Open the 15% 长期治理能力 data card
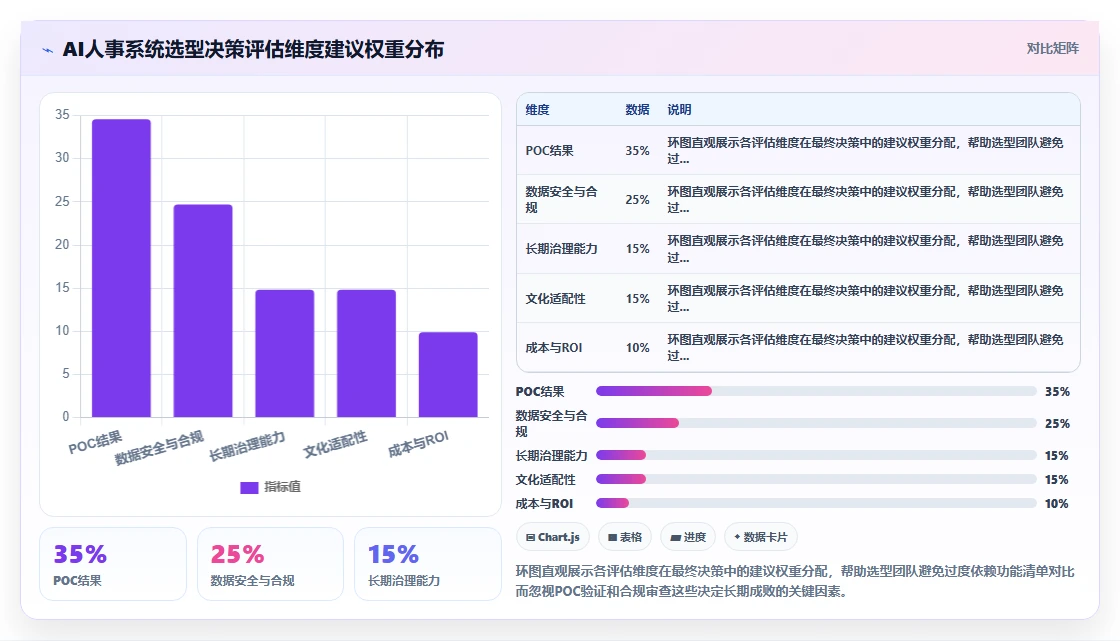1120x641 pixels. click(x=428, y=564)
